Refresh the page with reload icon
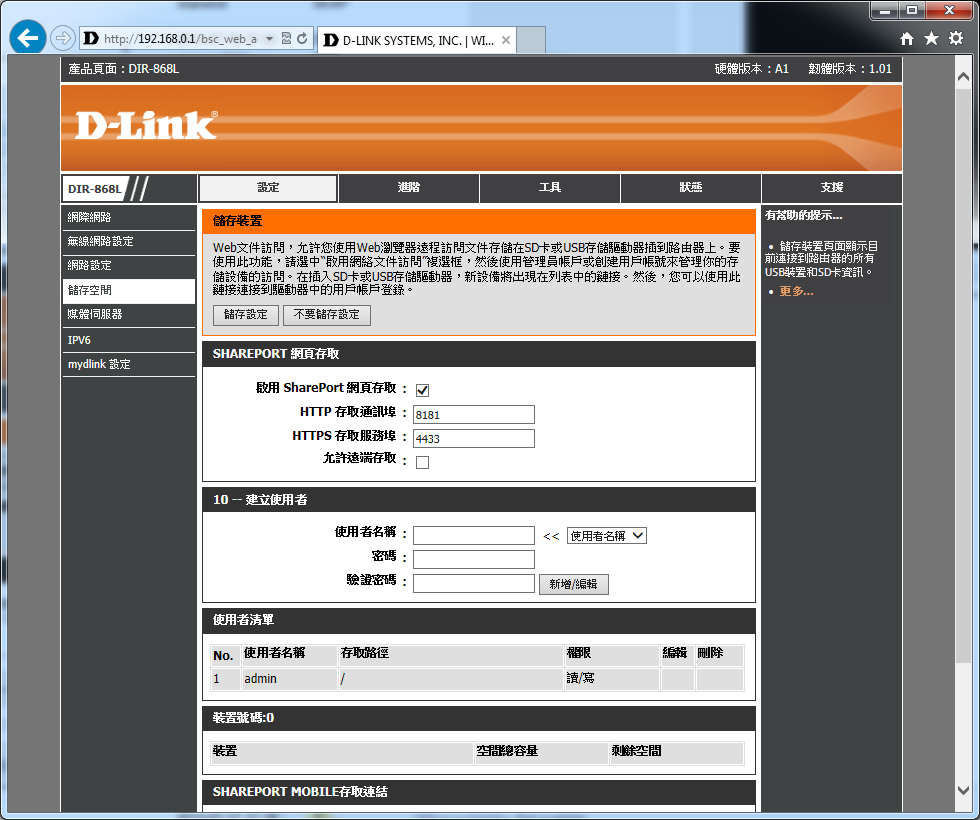 [x=303, y=39]
